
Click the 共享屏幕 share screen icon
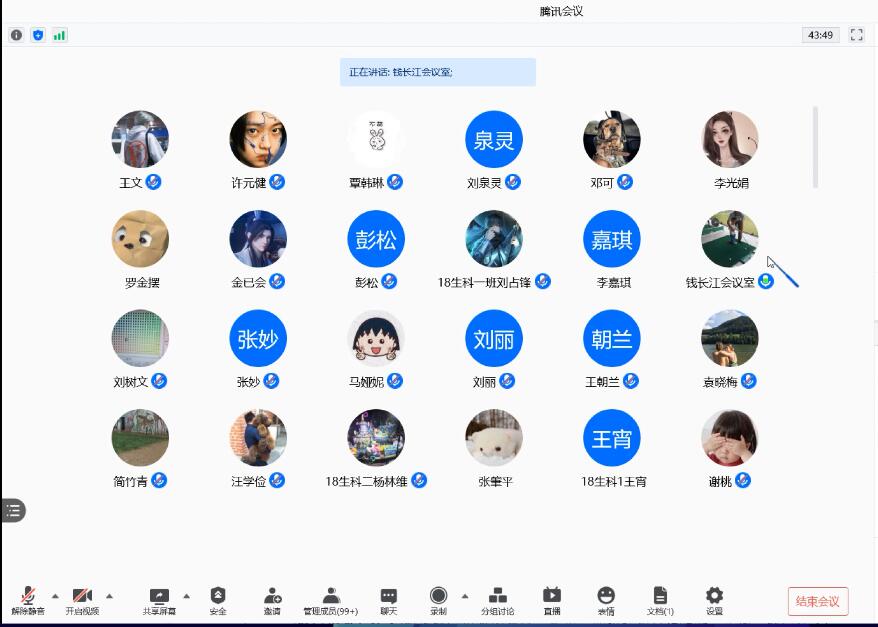[x=158, y=598]
